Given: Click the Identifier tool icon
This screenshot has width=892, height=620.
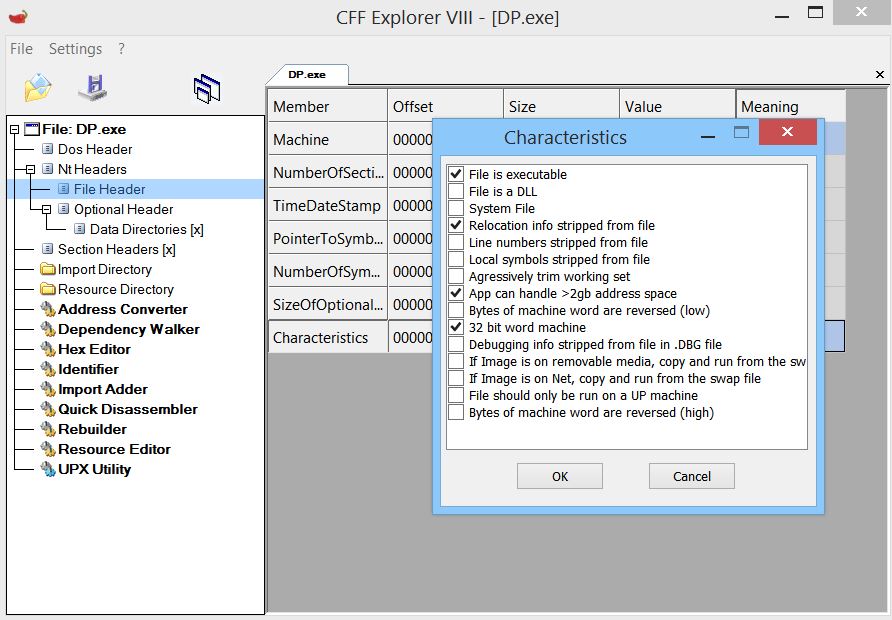Looking at the screenshot, I should coord(48,369).
